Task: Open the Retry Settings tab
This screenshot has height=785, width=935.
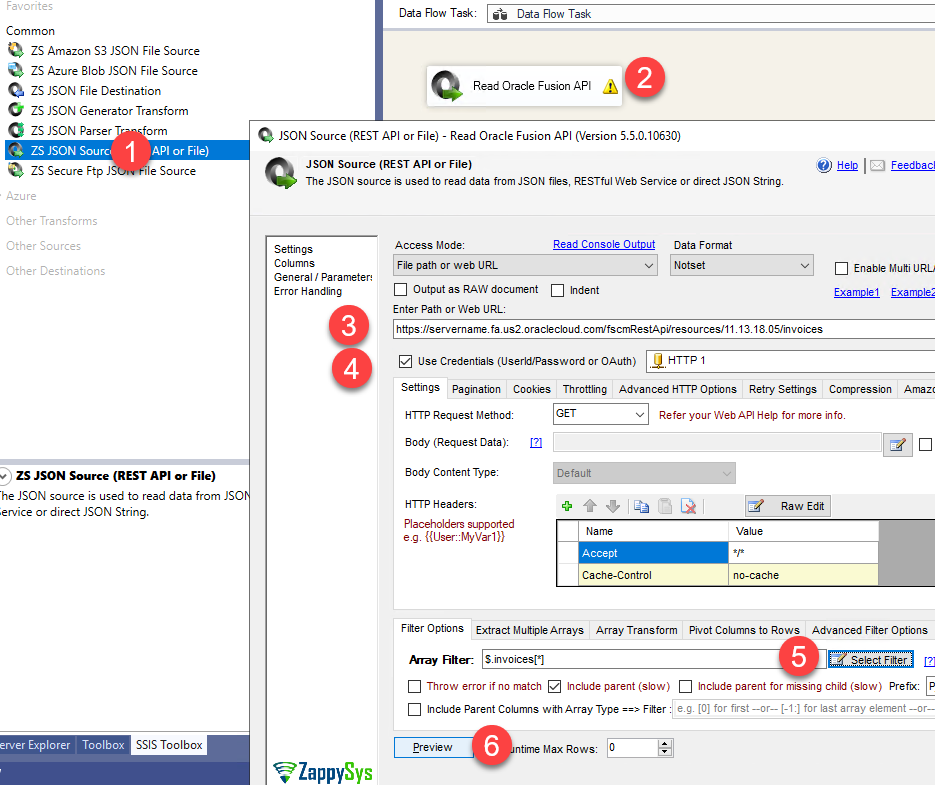Action: tap(782, 389)
